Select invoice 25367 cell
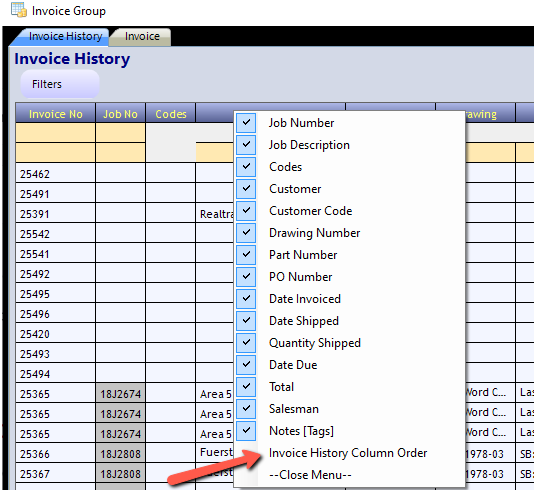The width and height of the screenshot is (534, 490). pos(56,473)
